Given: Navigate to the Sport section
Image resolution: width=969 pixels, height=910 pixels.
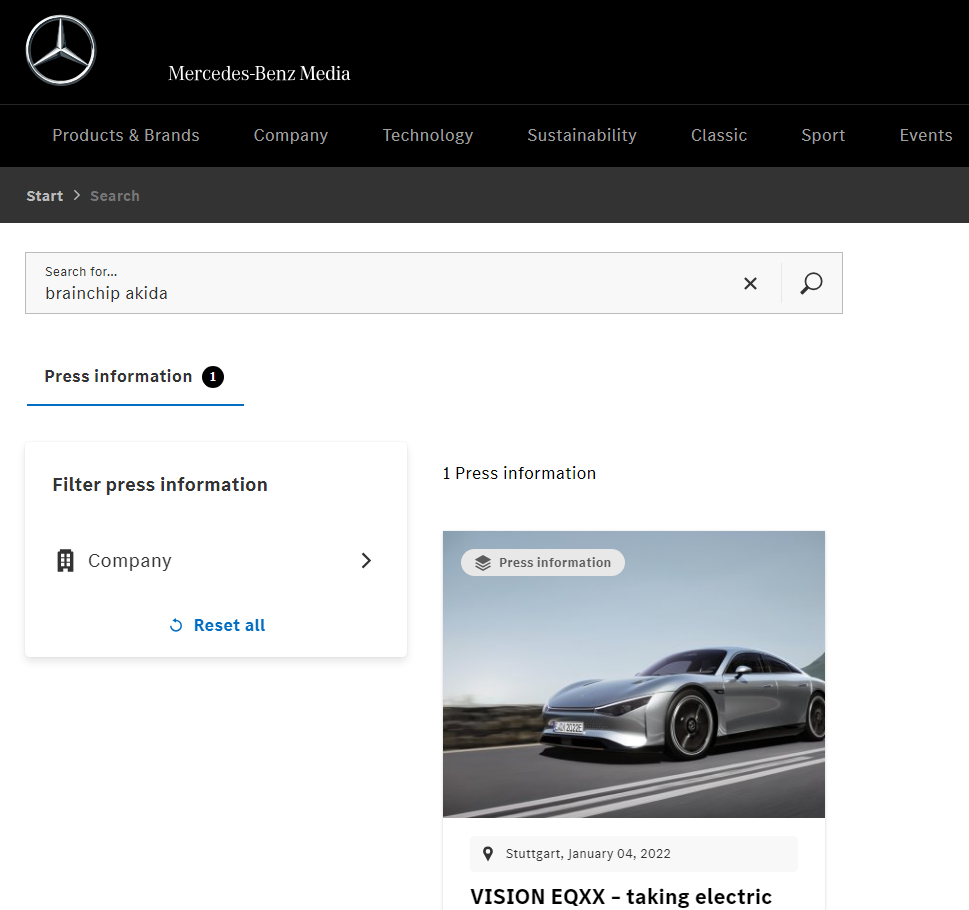Looking at the screenshot, I should [823, 136].
